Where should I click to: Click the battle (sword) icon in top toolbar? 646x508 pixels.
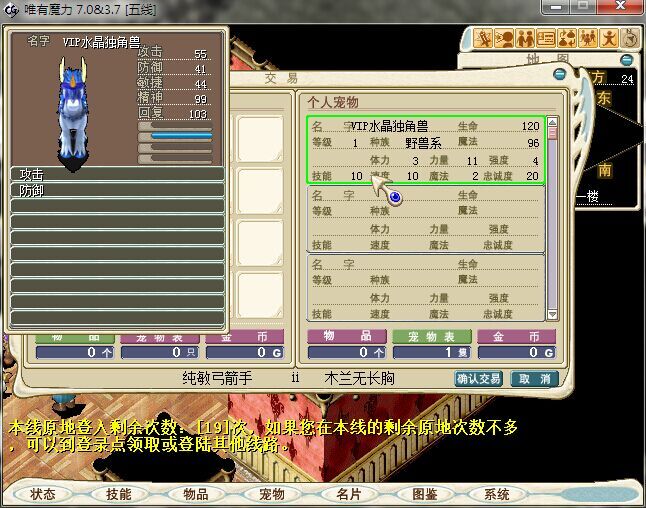pyautogui.click(x=484, y=39)
